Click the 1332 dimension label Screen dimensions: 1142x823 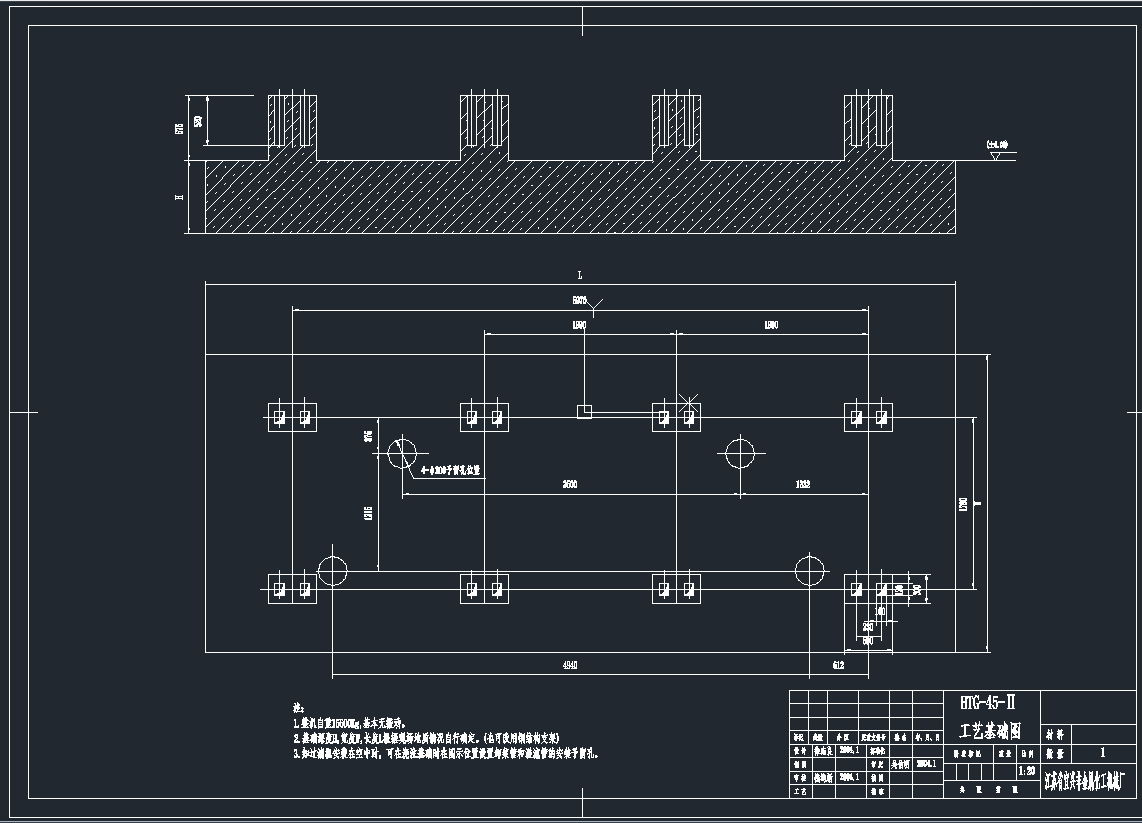(803, 484)
